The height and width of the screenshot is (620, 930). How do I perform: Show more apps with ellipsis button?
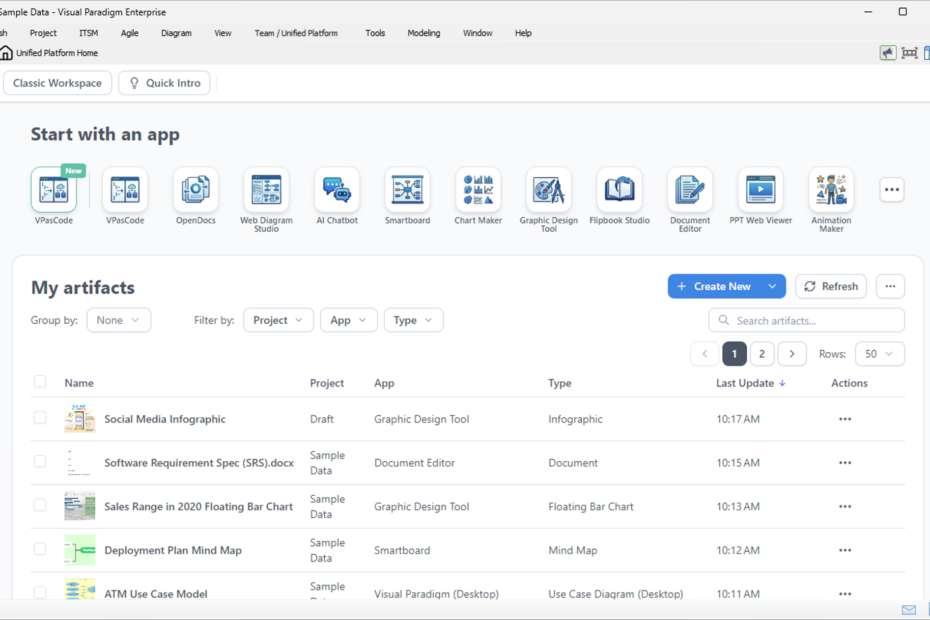(x=891, y=190)
